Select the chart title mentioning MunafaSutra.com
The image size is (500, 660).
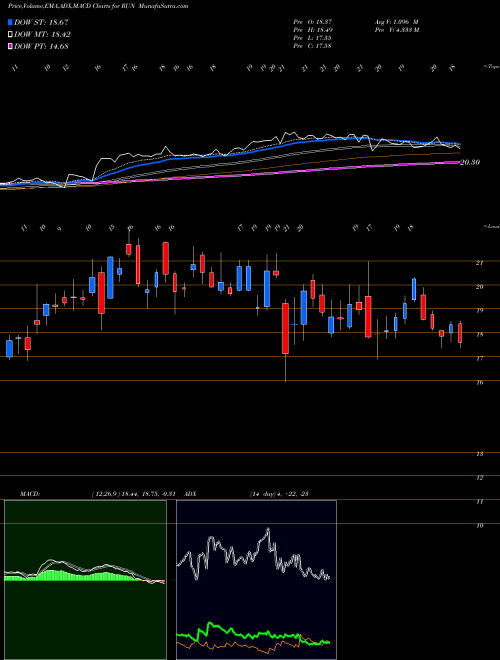[x=98, y=7]
